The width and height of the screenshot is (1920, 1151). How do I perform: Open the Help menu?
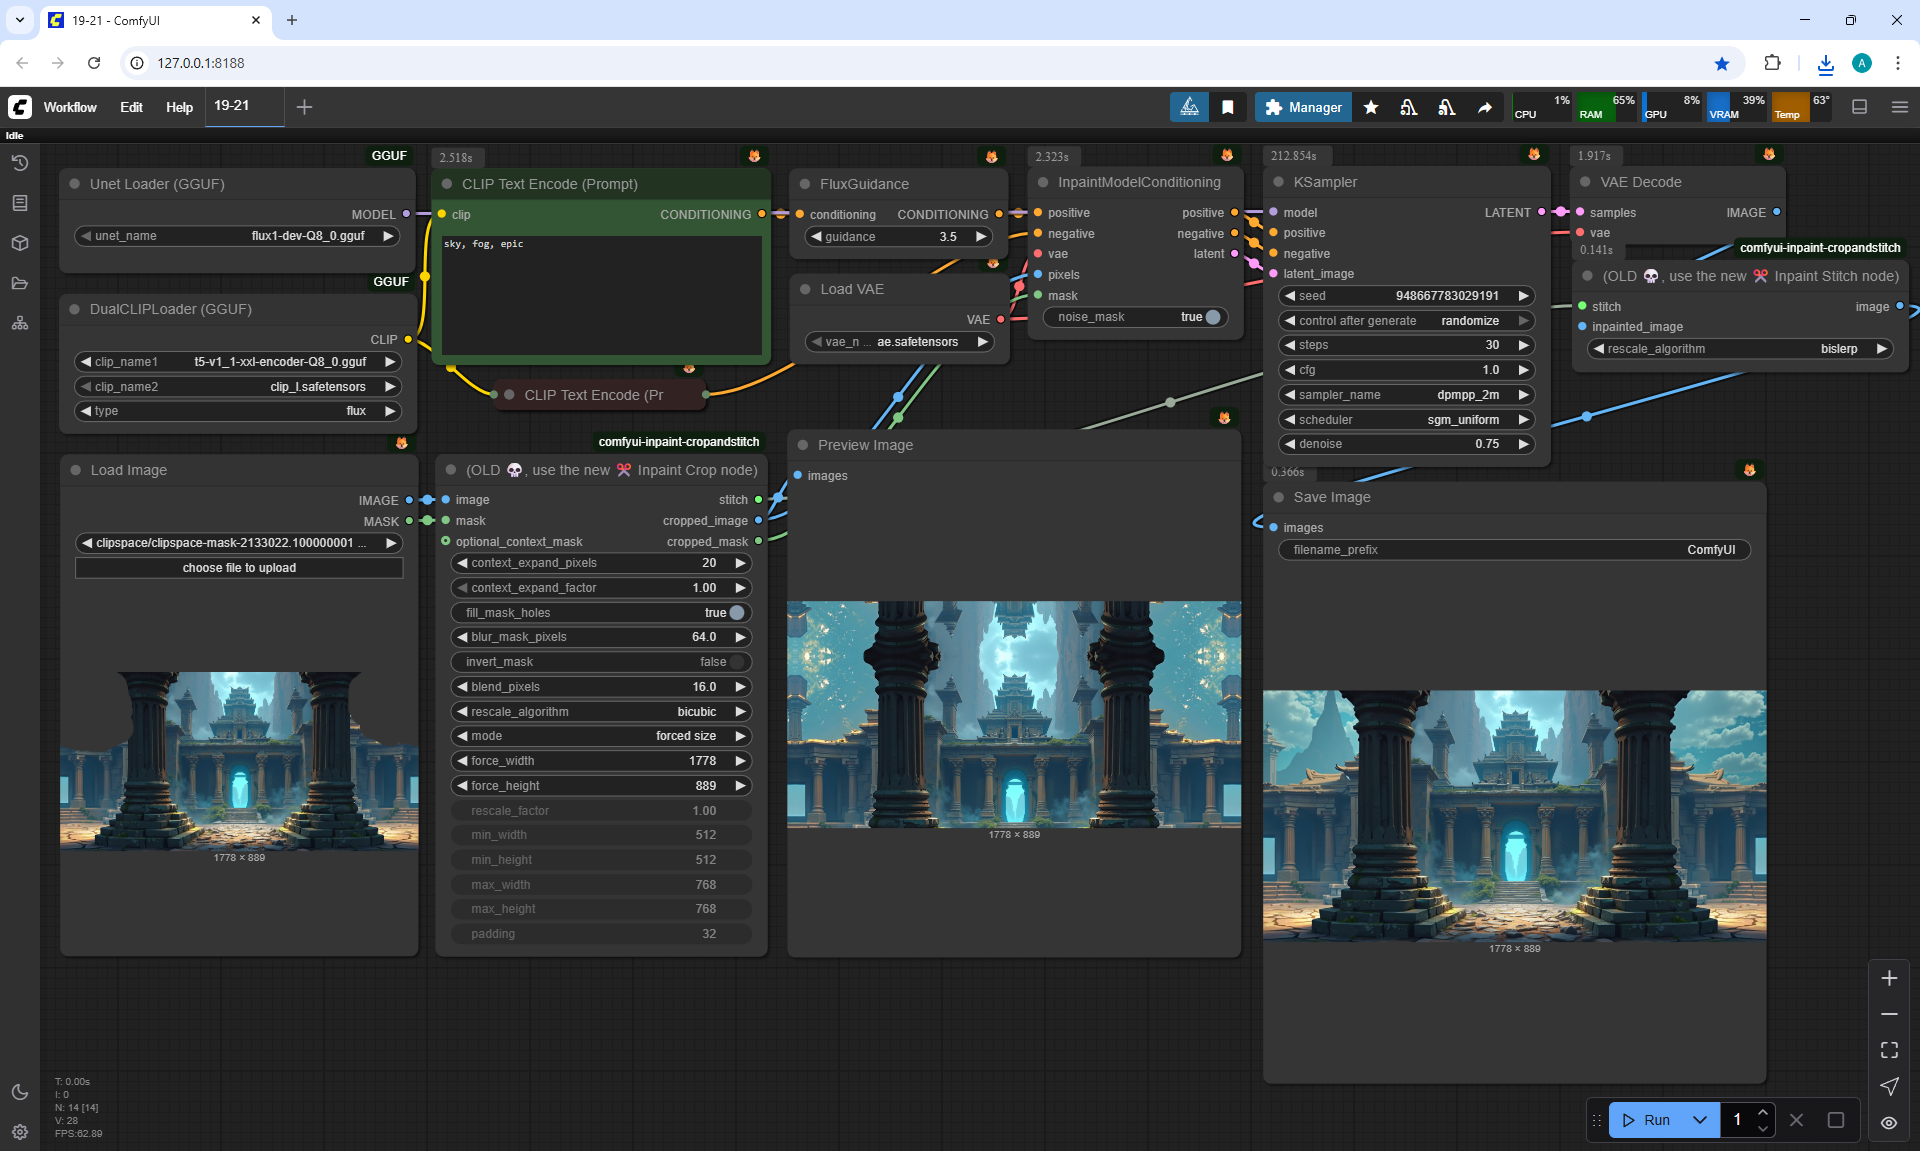(179, 107)
